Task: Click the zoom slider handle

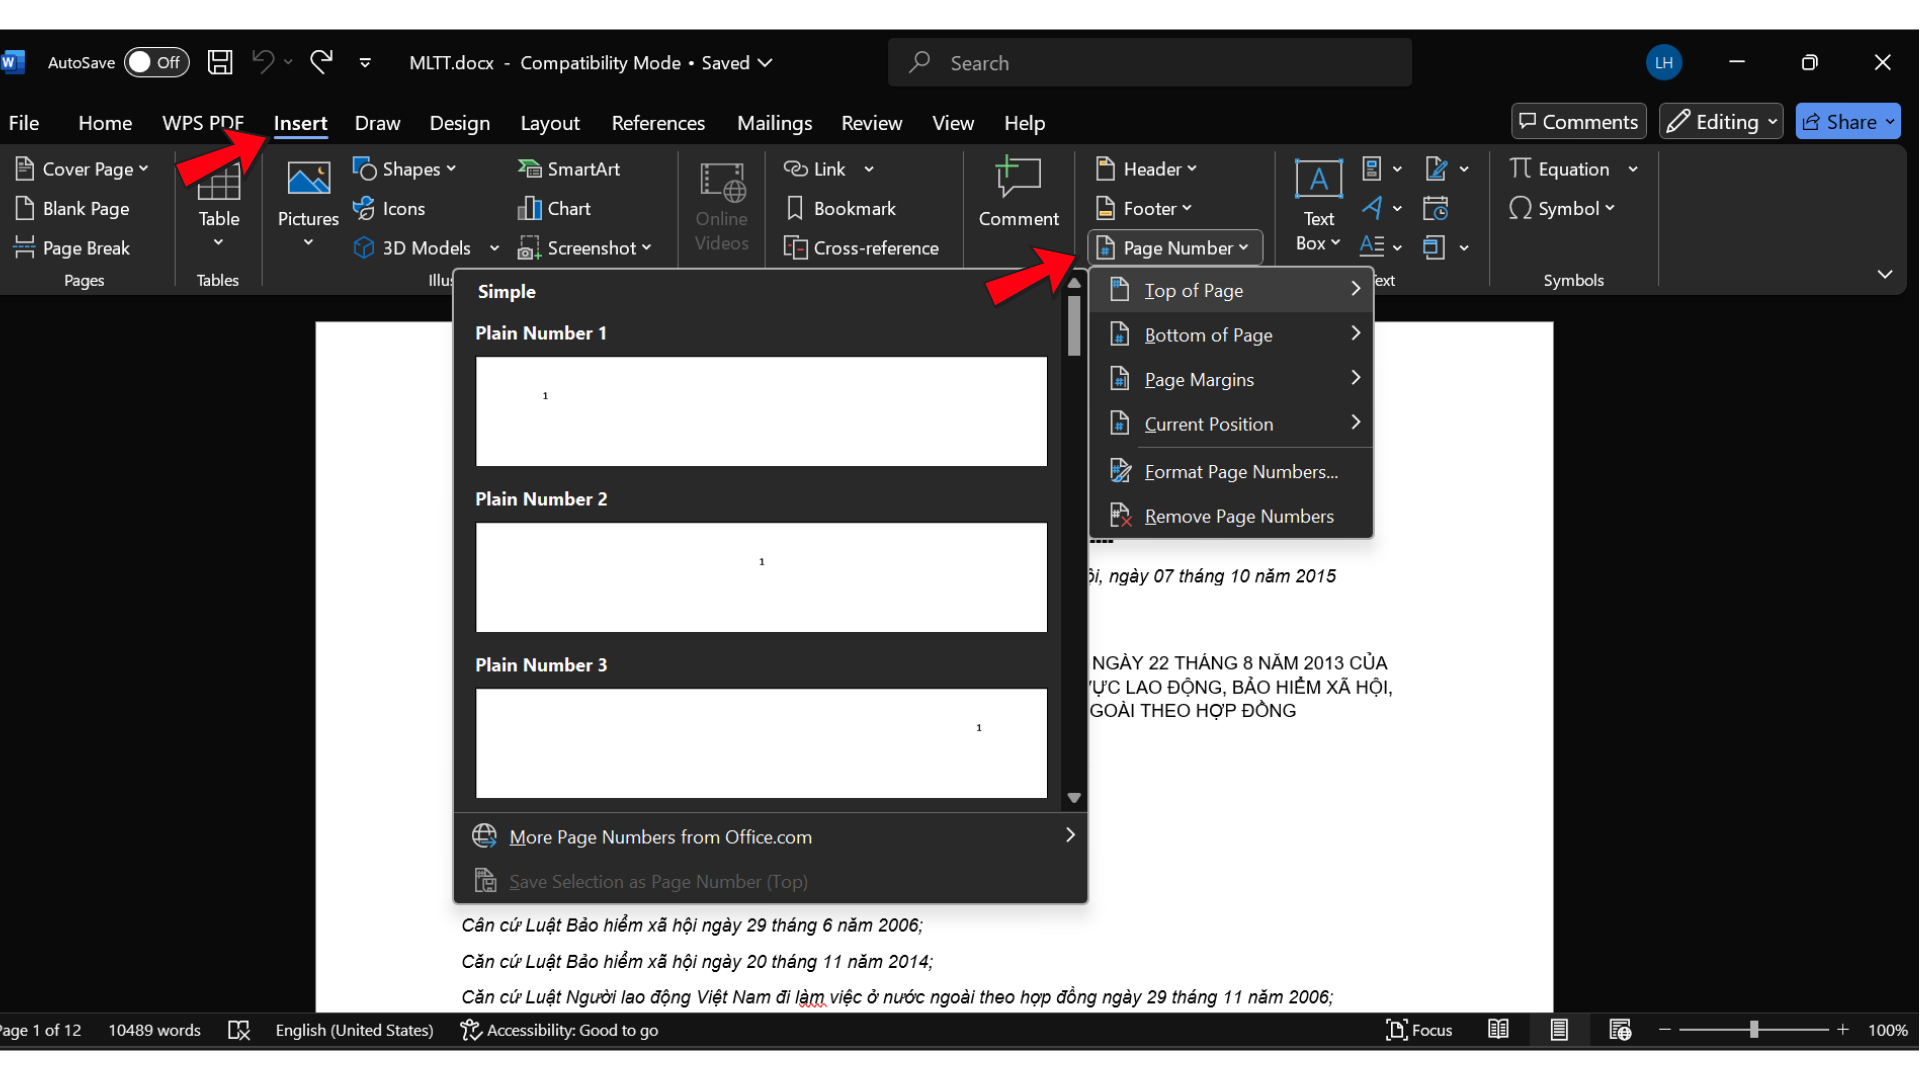Action: coord(1754,1029)
